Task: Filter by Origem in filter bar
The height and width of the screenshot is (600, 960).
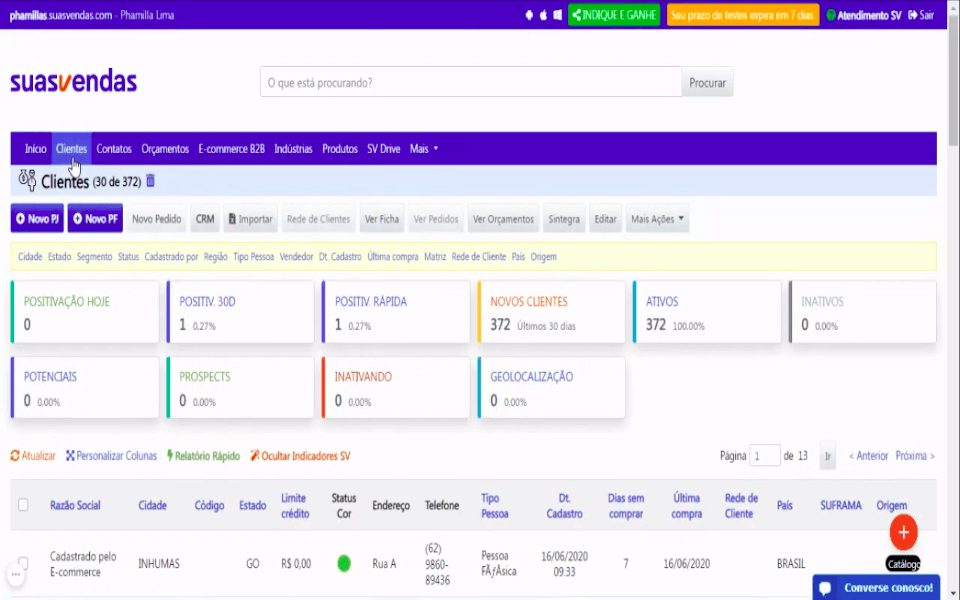Action: [x=544, y=257]
